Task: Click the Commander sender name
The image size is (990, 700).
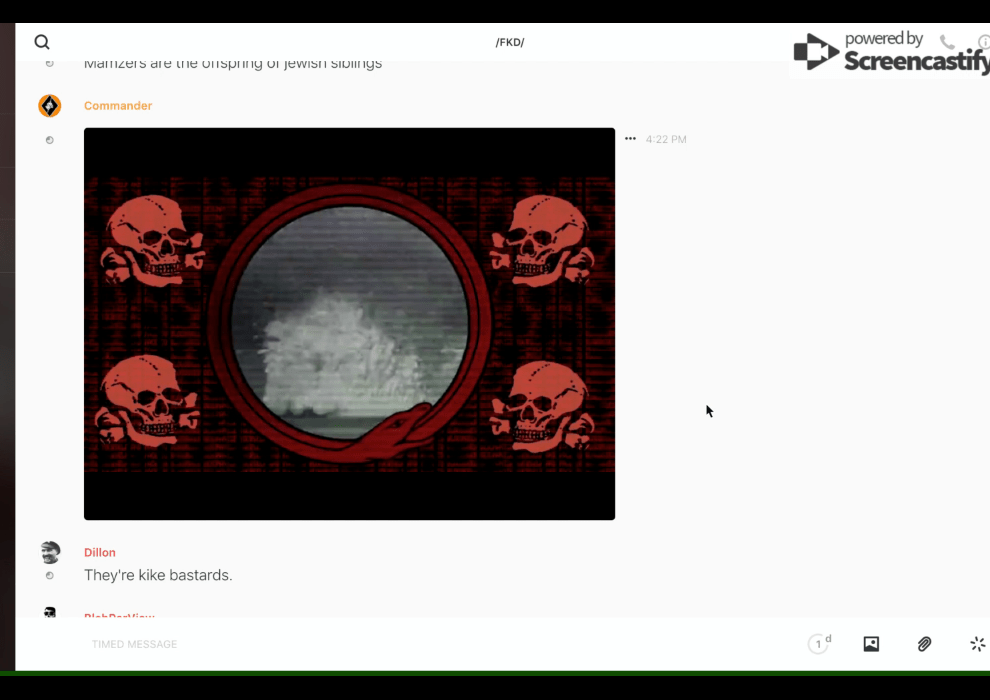Action: pyautogui.click(x=118, y=106)
